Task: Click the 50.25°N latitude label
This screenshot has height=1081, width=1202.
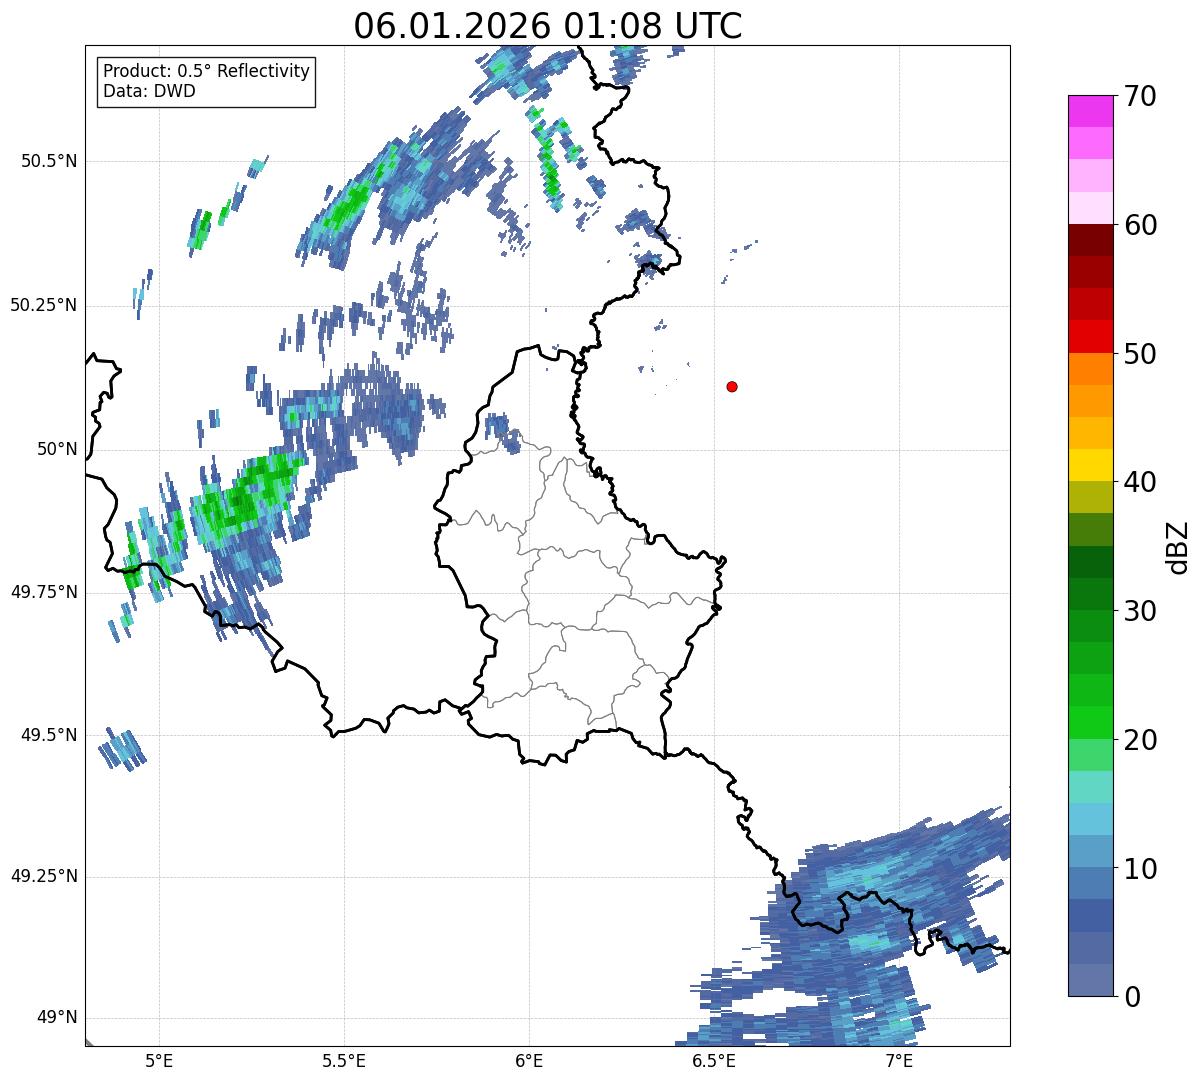Action: pyautogui.click(x=44, y=305)
